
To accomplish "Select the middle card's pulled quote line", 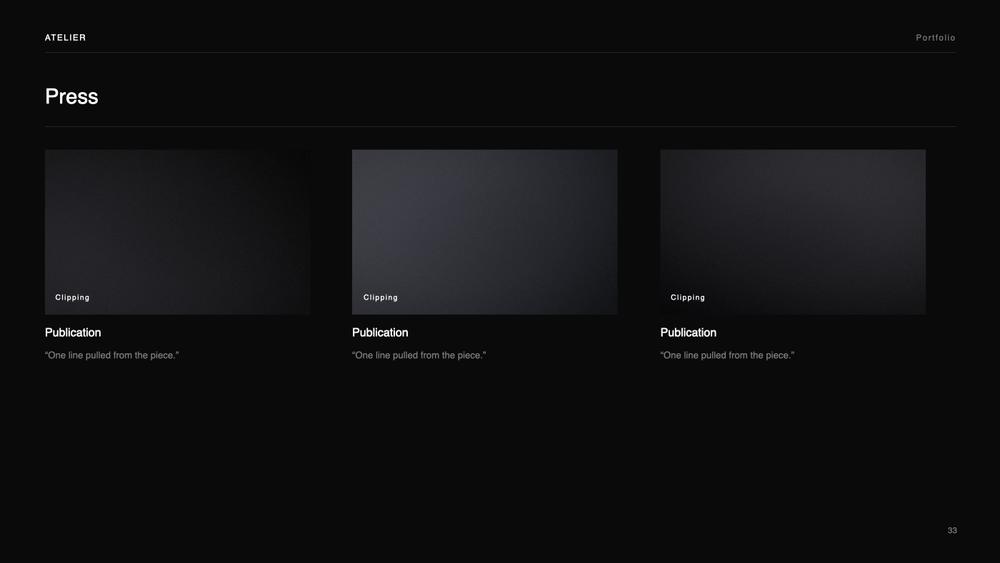I will pos(419,355).
